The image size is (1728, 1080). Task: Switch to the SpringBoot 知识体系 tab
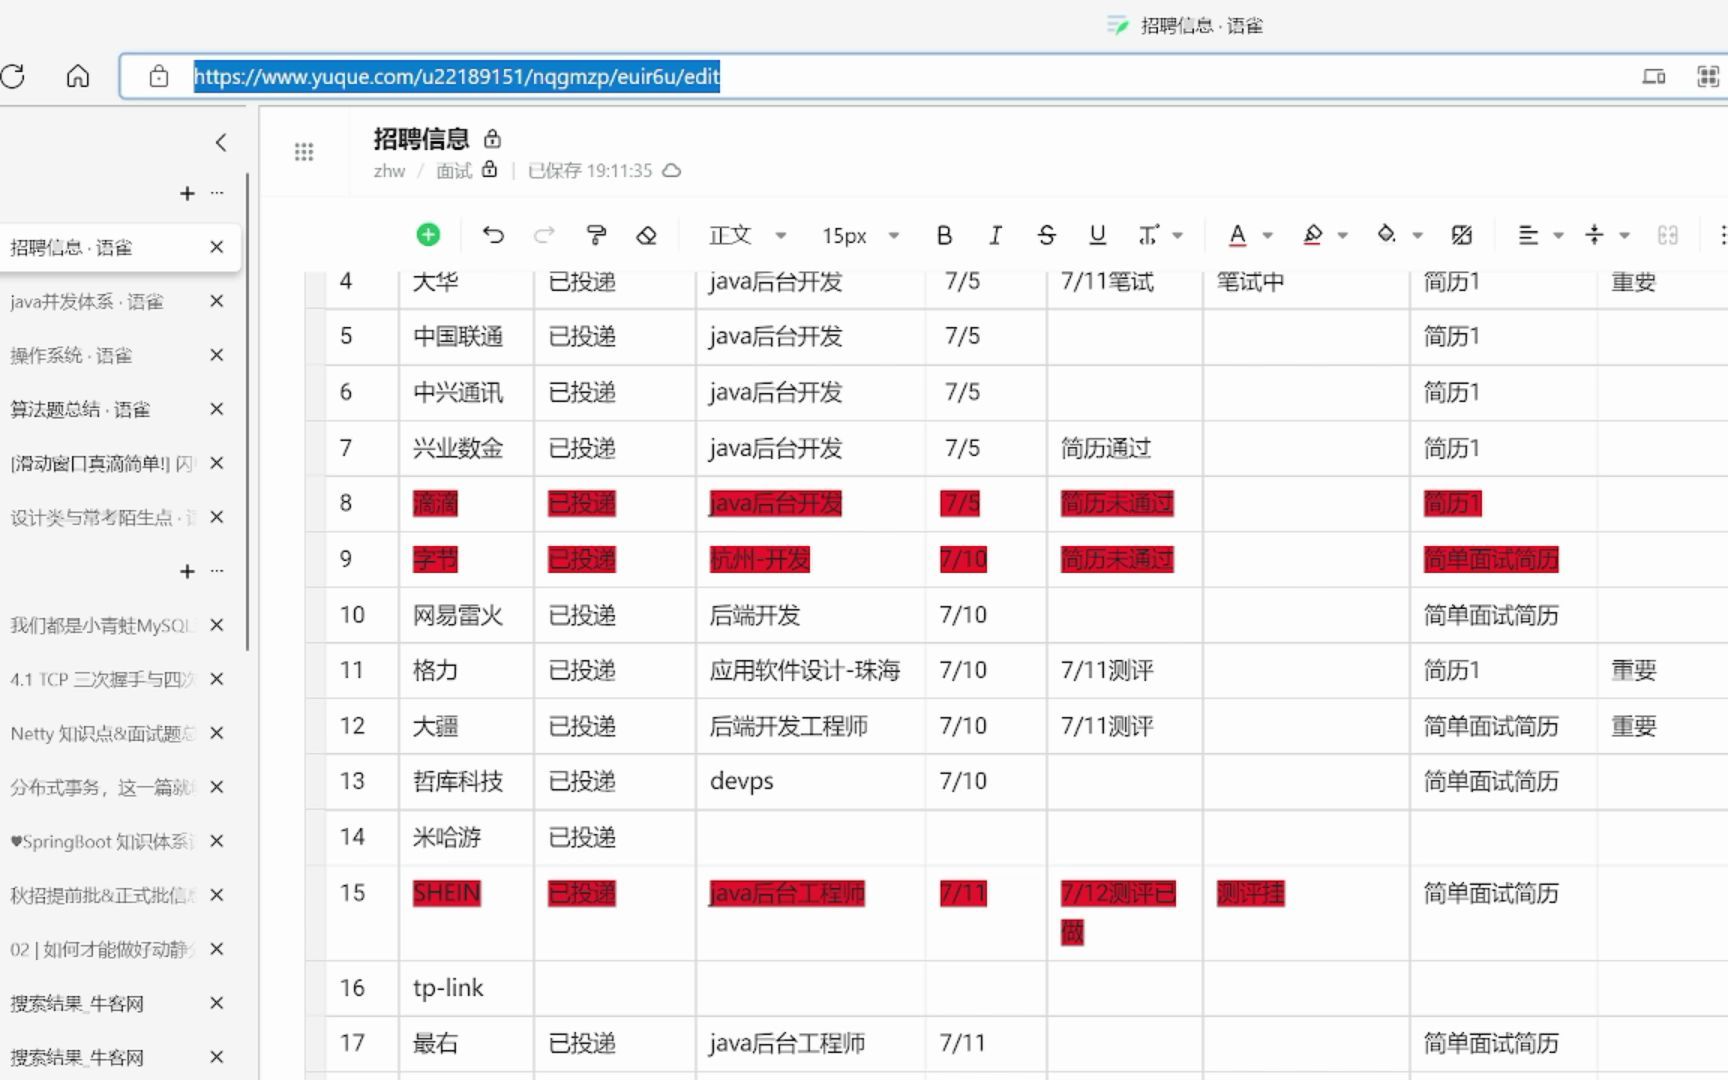pos(103,841)
